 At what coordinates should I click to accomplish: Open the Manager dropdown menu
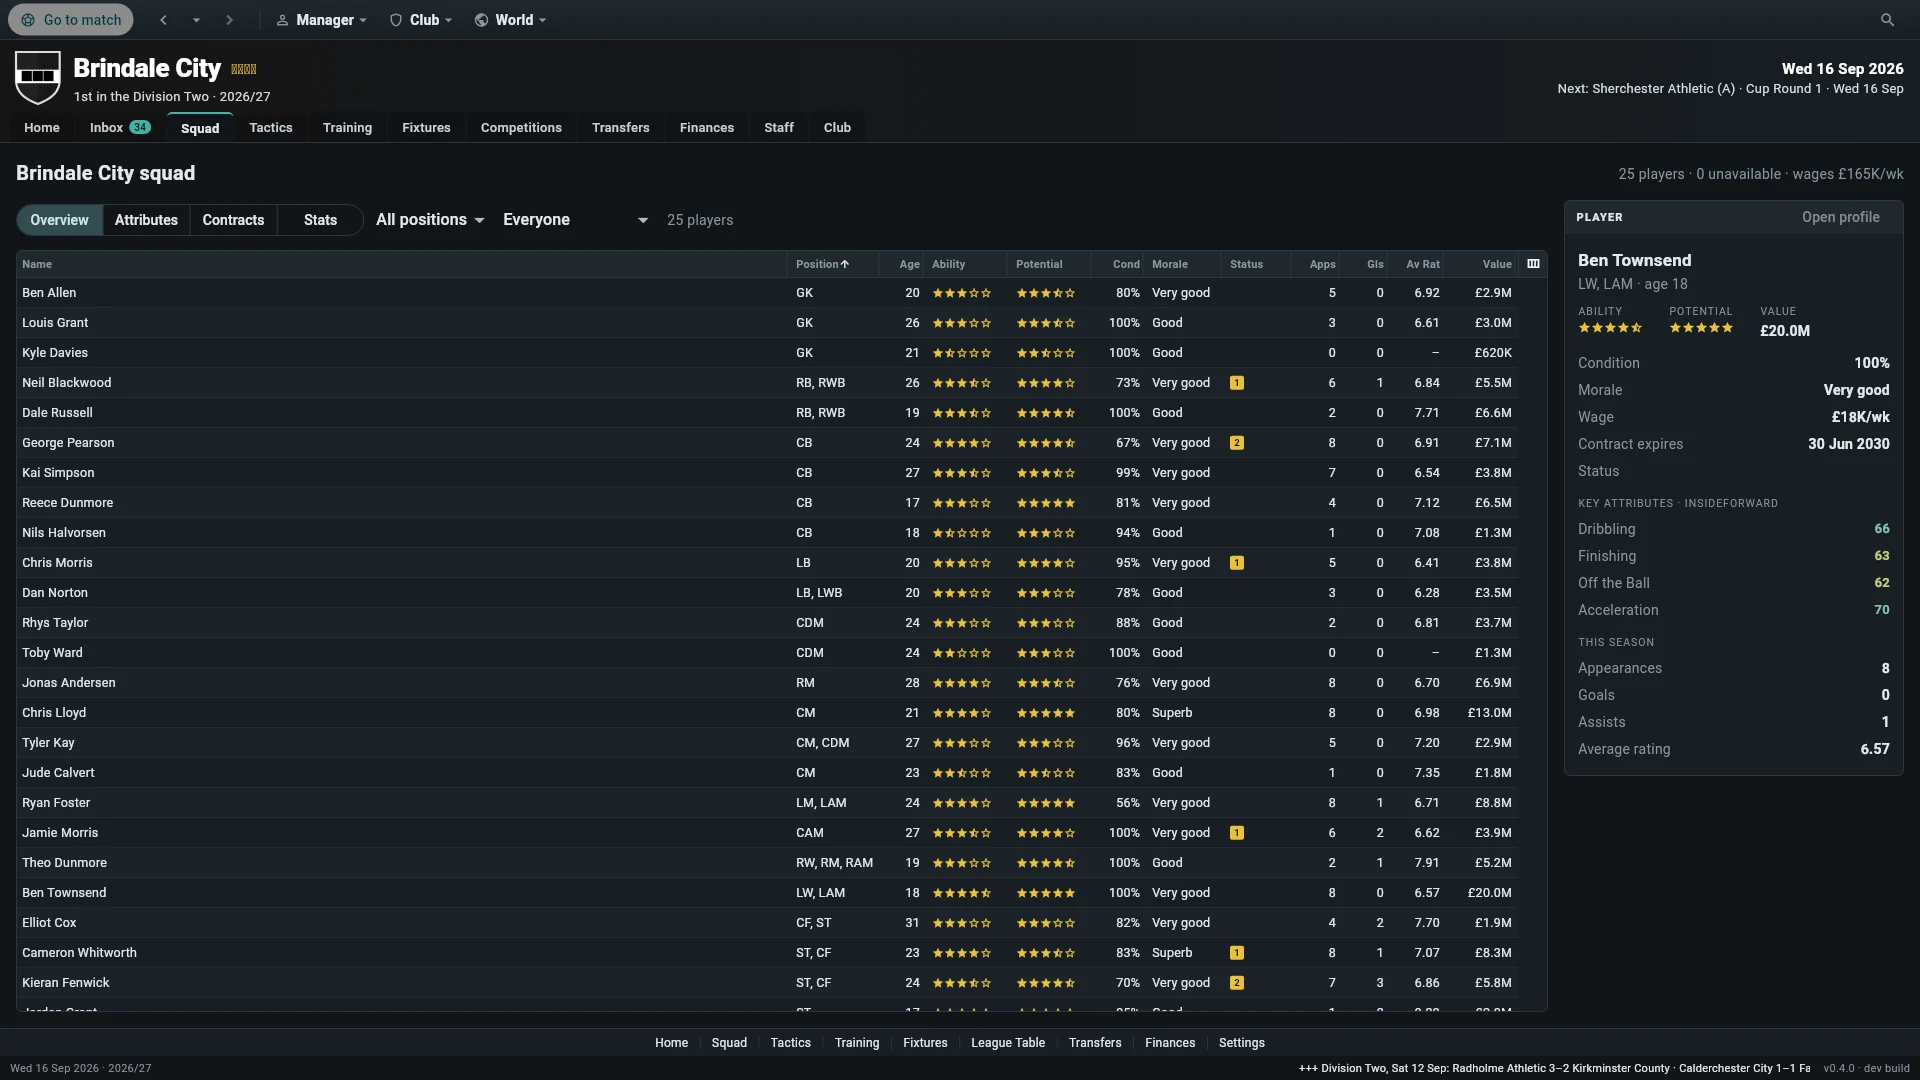[x=322, y=20]
